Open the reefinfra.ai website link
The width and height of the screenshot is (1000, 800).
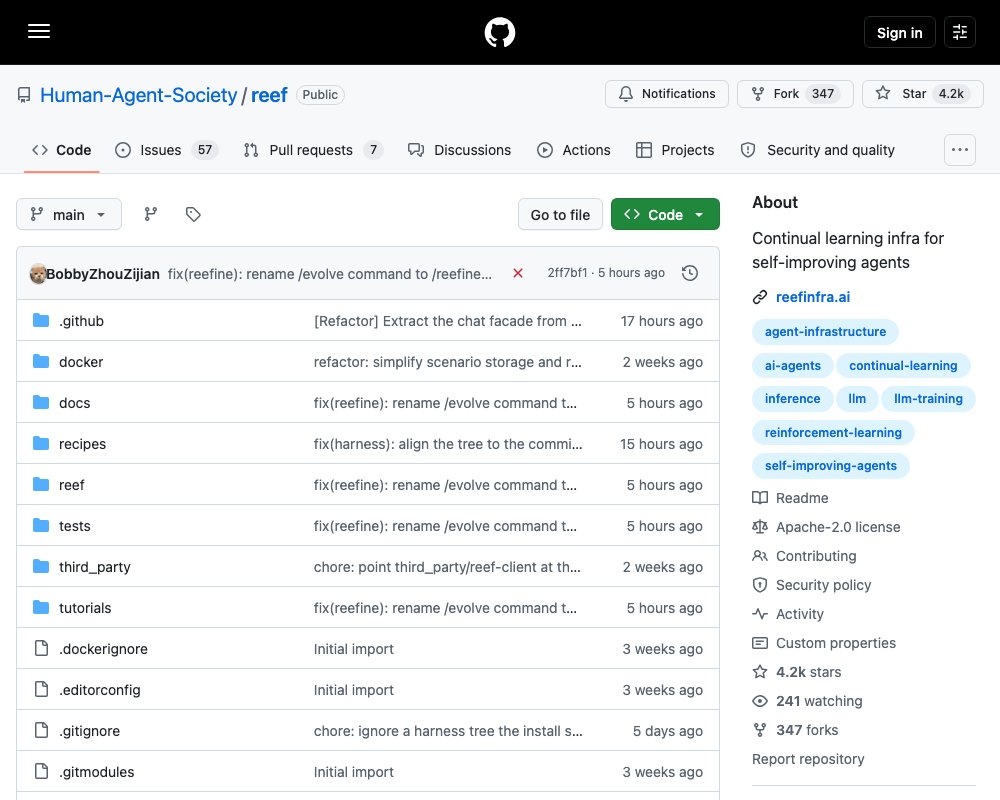[x=812, y=297]
